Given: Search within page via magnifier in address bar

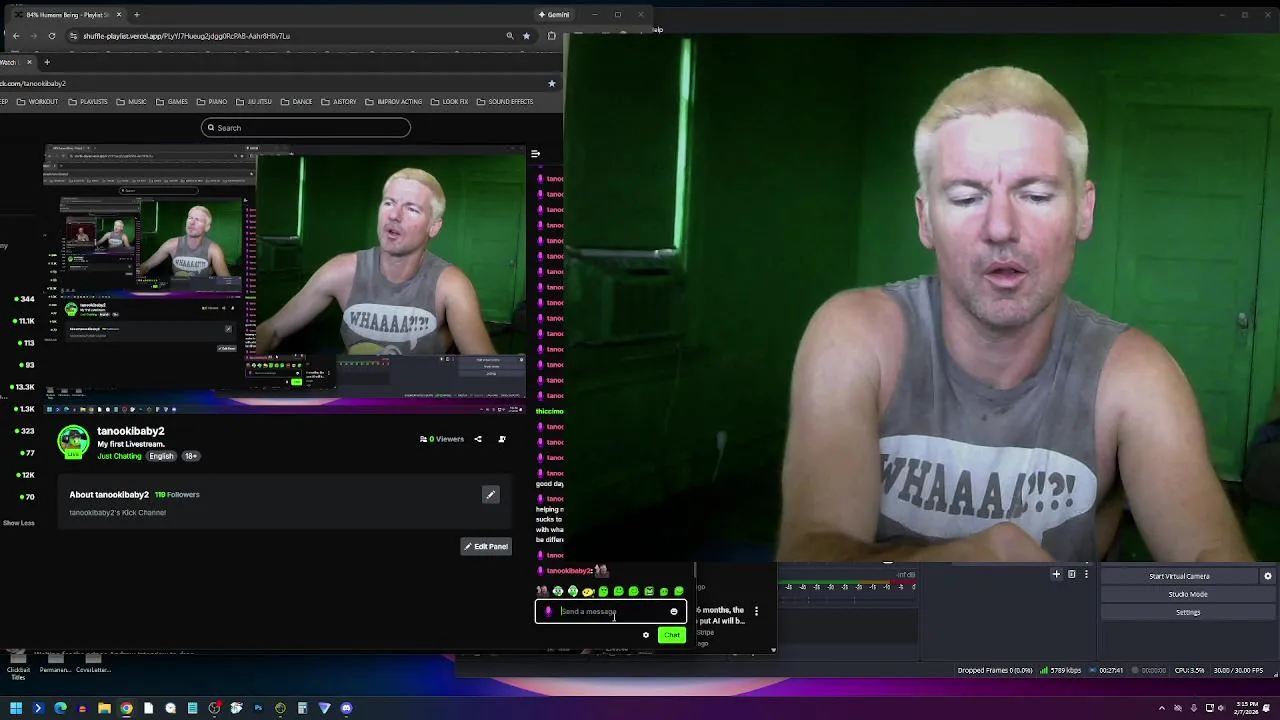Looking at the screenshot, I should coord(510,36).
